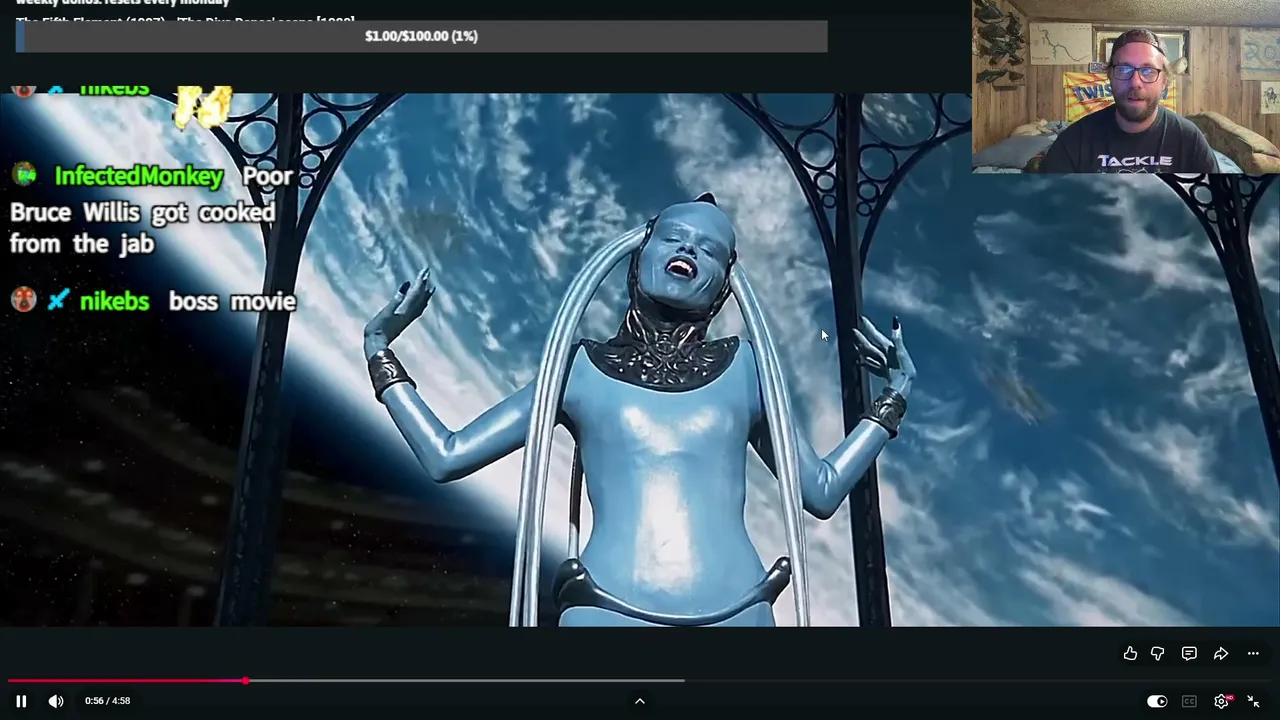
Task: Open the comments speech-bubble icon
Action: [1189, 654]
